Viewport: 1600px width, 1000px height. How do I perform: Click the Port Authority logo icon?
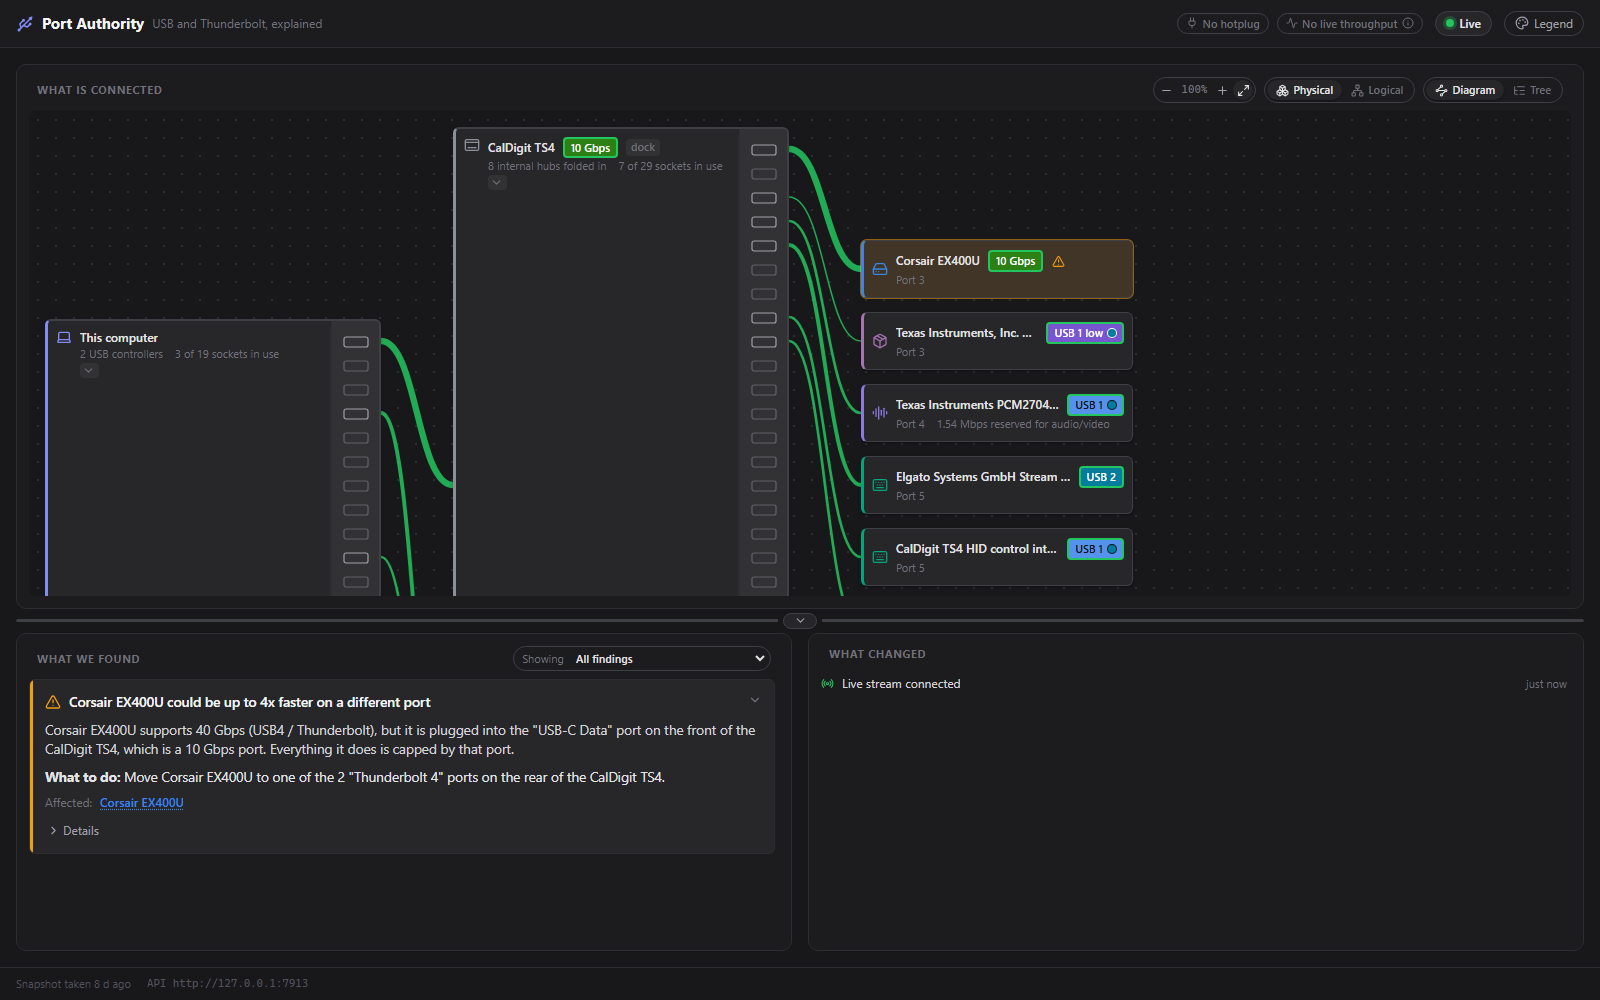coord(25,24)
